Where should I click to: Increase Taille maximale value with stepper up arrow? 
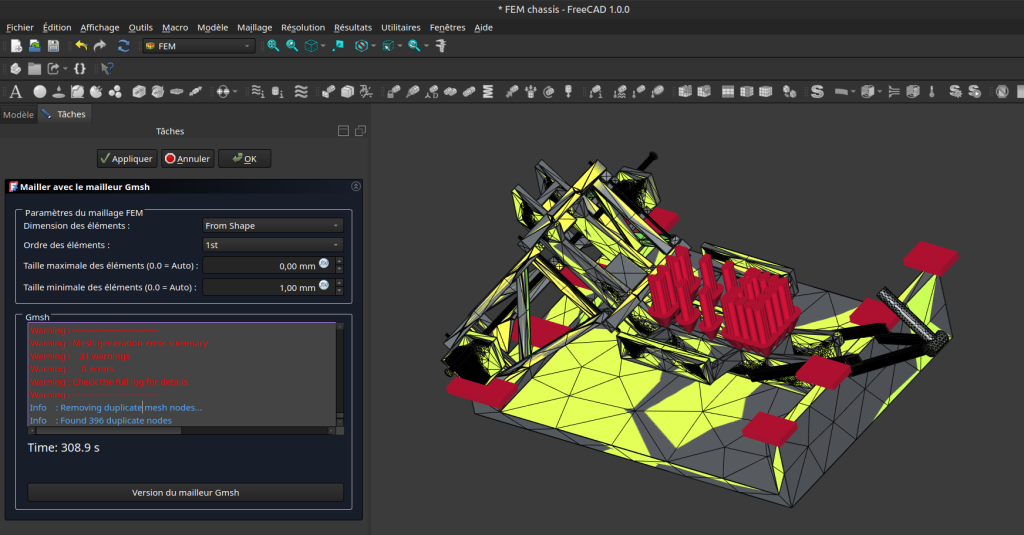[339, 261]
